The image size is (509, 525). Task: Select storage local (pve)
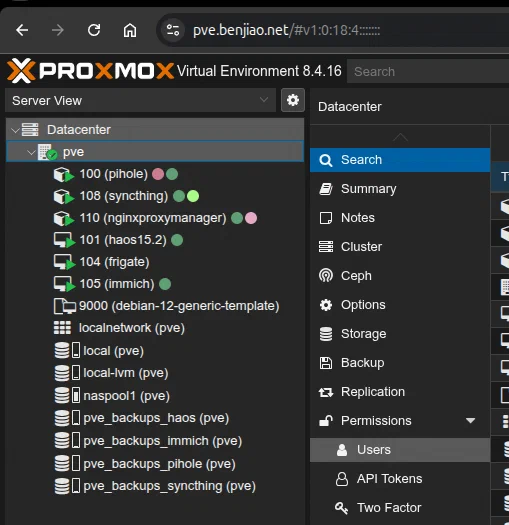click(113, 351)
